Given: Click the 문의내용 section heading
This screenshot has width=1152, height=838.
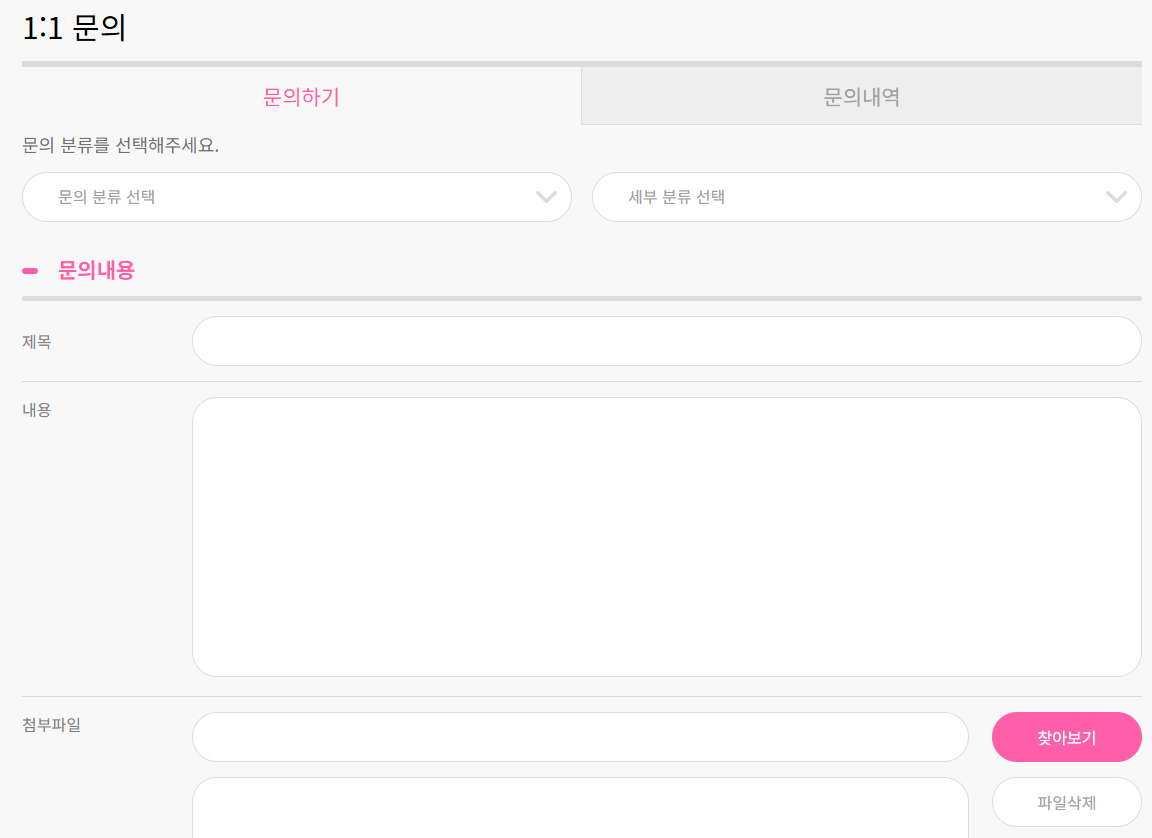Looking at the screenshot, I should pos(96,270).
